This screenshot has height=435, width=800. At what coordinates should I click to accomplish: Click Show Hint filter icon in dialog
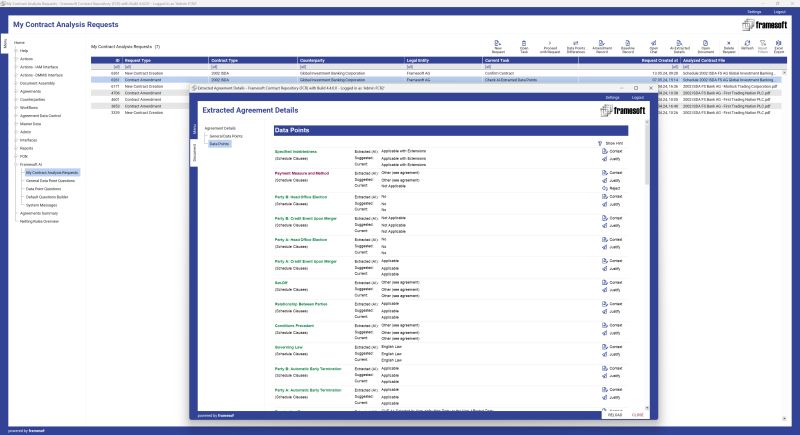click(x=600, y=144)
